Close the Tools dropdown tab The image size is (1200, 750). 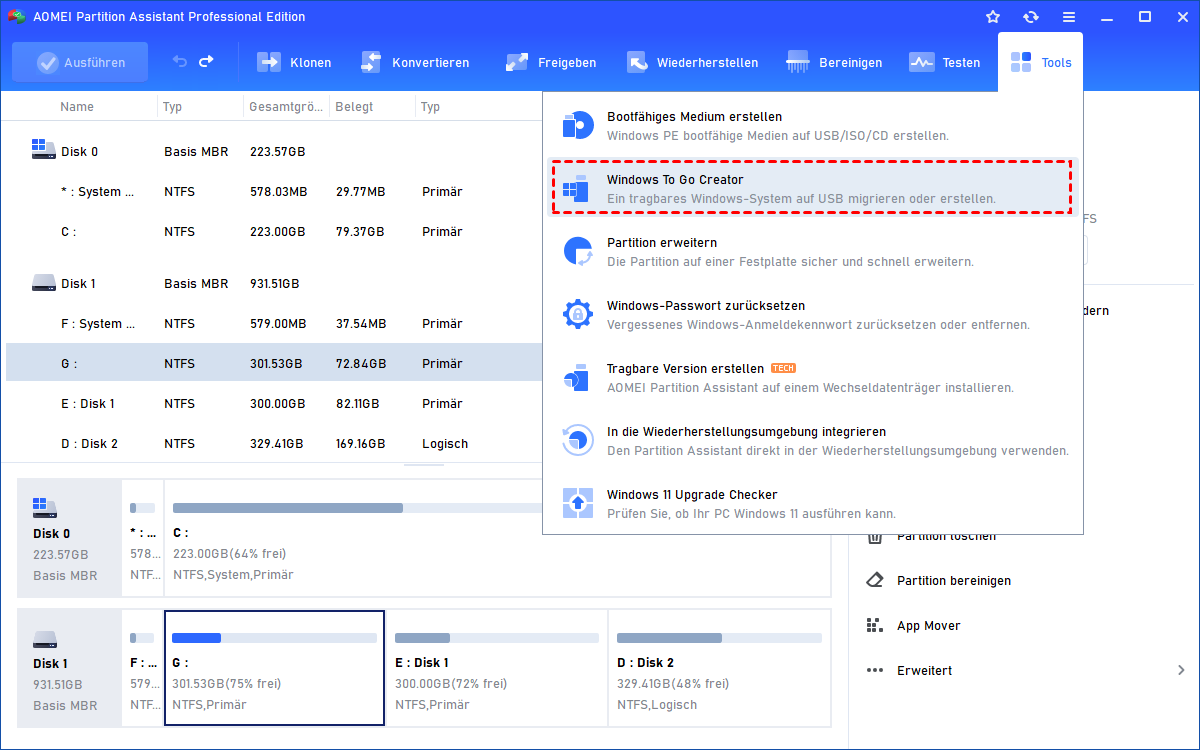tap(1040, 62)
